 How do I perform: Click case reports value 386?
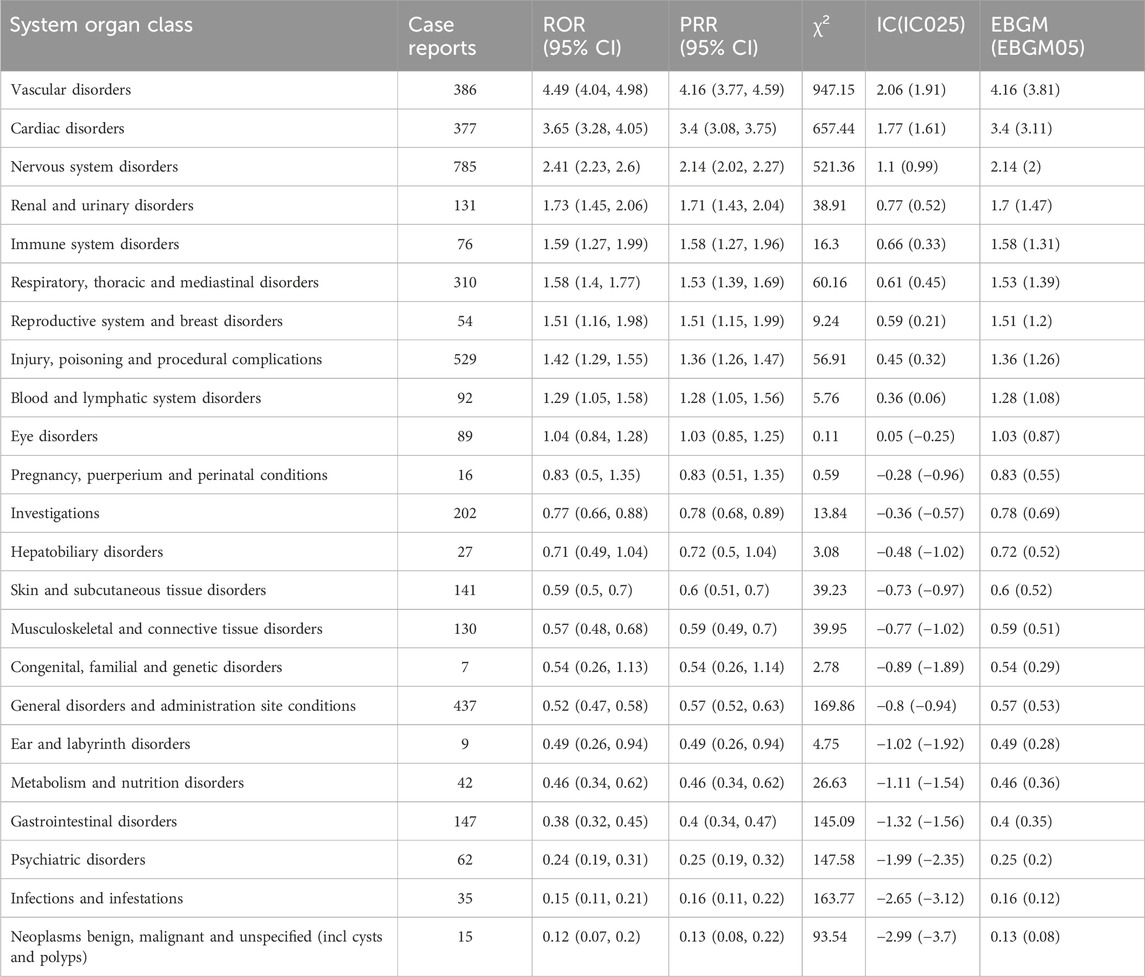464,91
